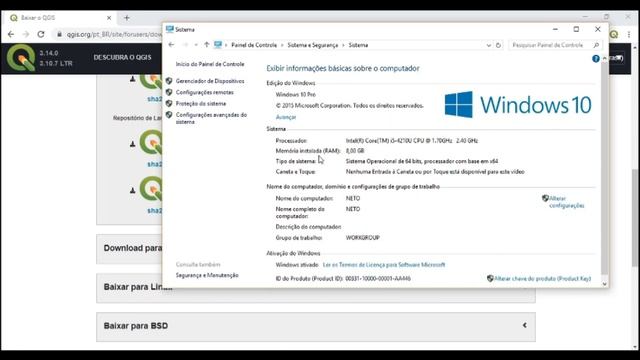The image size is (640, 360).
Task: Click the processor value Intel Core i5-4210U
Action: (412, 141)
